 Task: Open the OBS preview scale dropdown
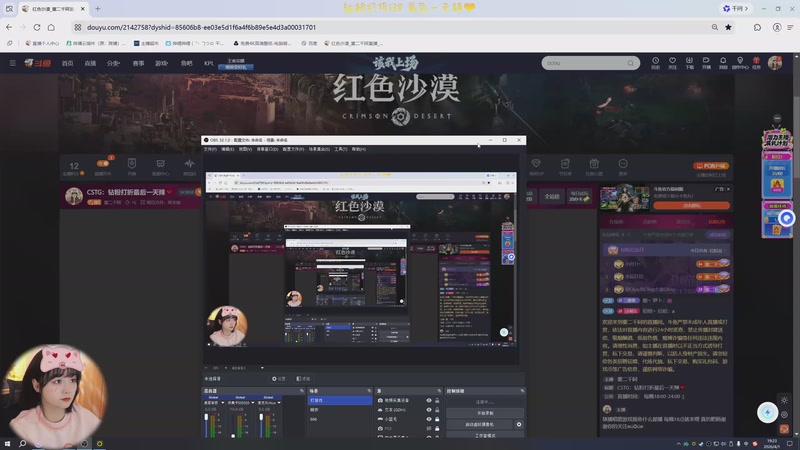[x=262, y=368]
